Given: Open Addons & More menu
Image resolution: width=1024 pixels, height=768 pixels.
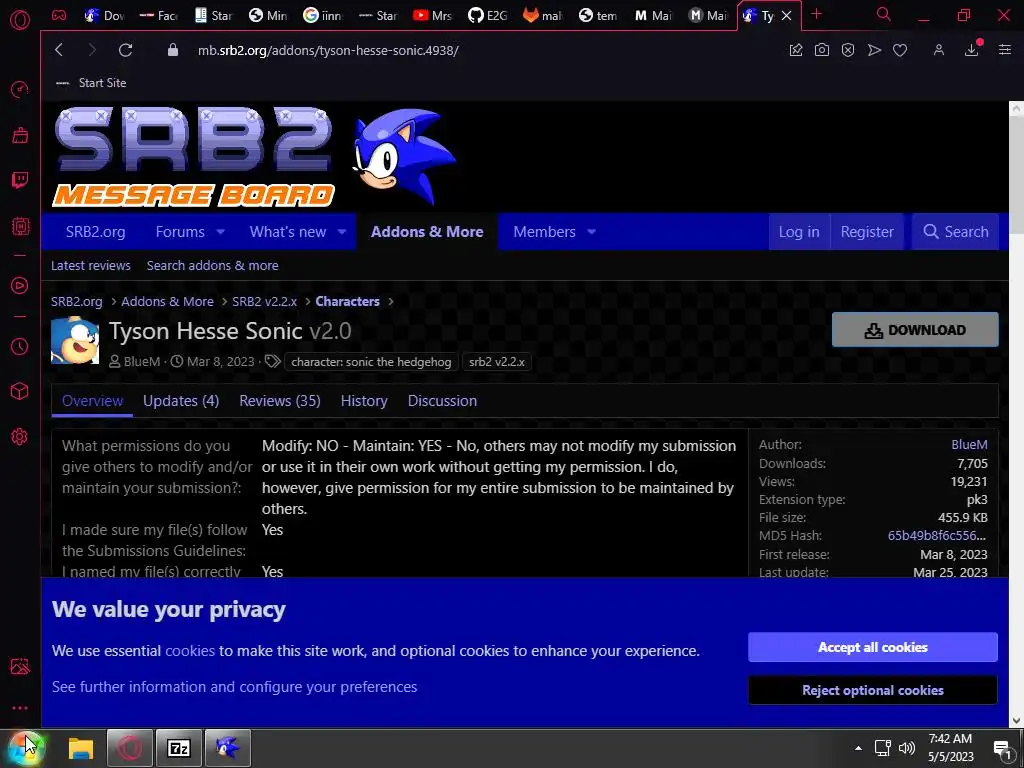Looking at the screenshot, I should point(427,232).
